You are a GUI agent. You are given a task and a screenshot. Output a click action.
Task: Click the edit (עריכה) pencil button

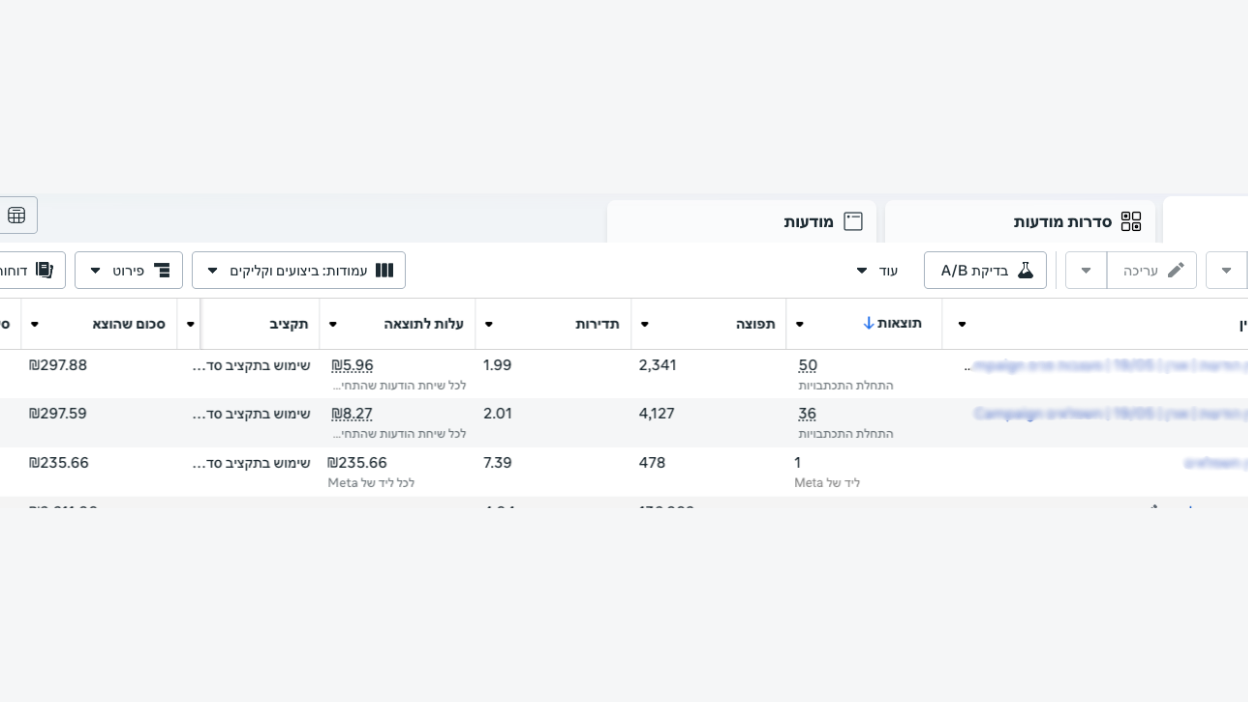pos(1152,271)
